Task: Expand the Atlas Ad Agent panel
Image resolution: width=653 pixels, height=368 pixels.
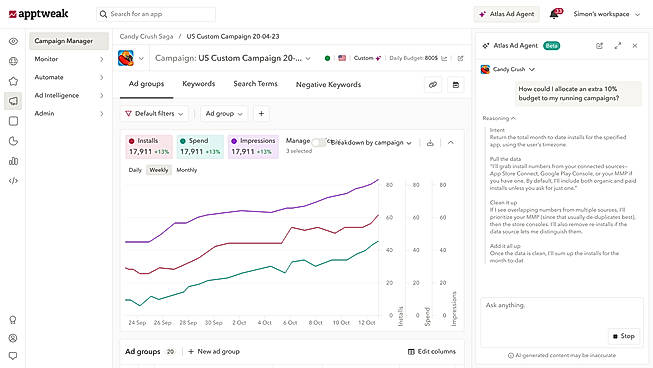Action: [x=618, y=46]
